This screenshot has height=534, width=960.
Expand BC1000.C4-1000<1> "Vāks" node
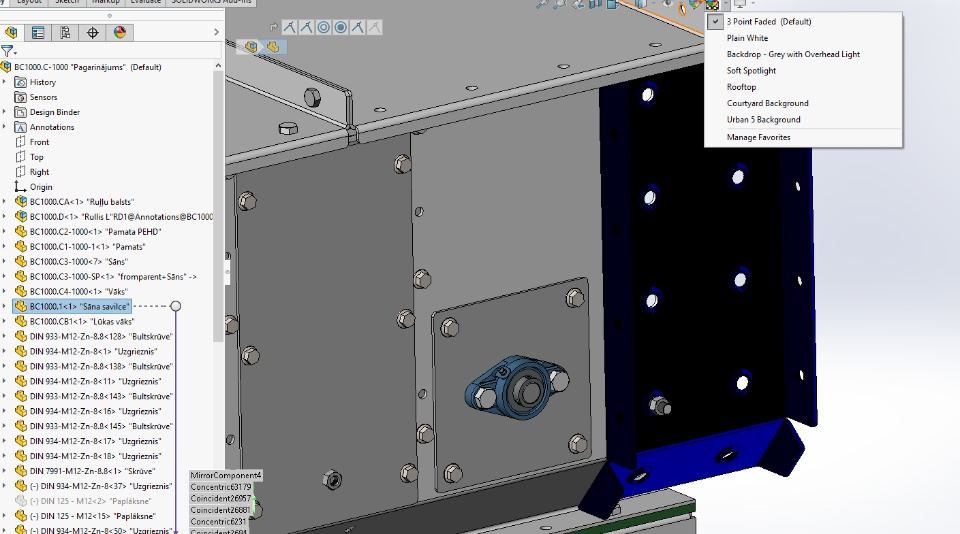click(x=4, y=291)
